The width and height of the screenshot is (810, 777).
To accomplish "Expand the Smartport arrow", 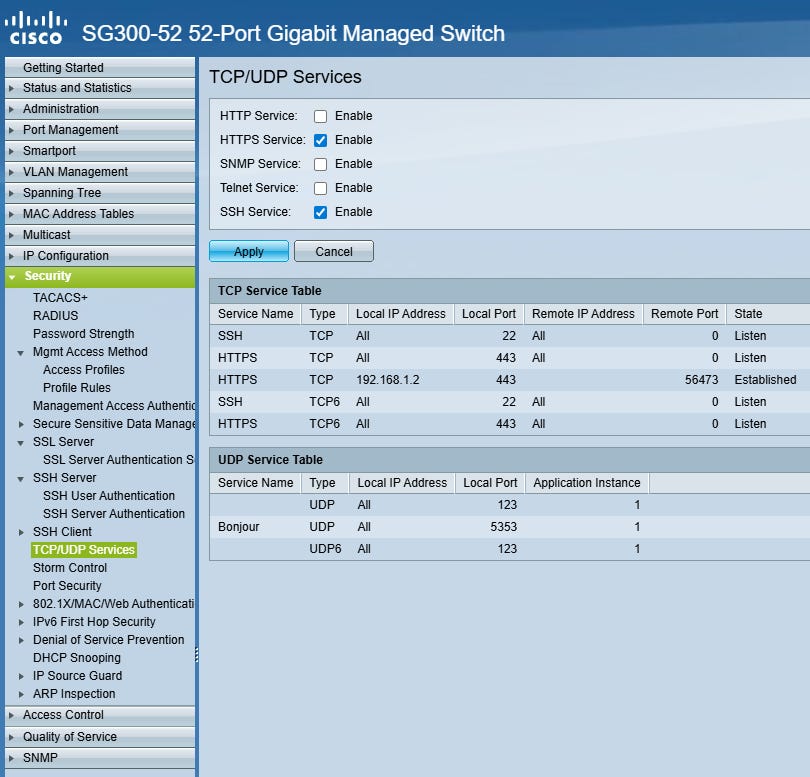I will pyautogui.click(x=11, y=151).
